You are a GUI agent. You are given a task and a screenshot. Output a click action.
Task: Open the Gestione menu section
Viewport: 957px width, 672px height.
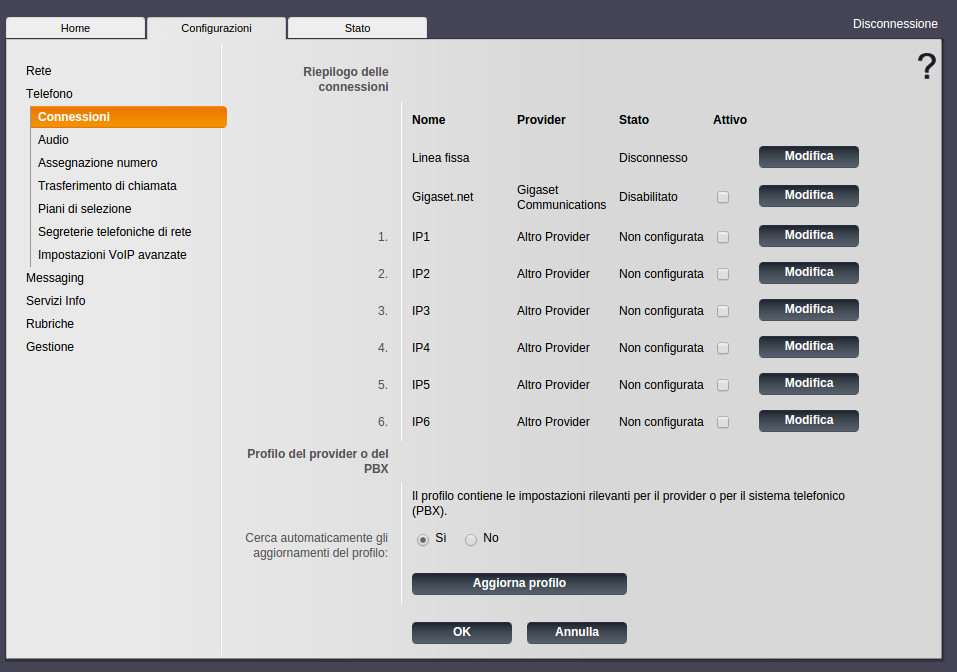coord(50,347)
